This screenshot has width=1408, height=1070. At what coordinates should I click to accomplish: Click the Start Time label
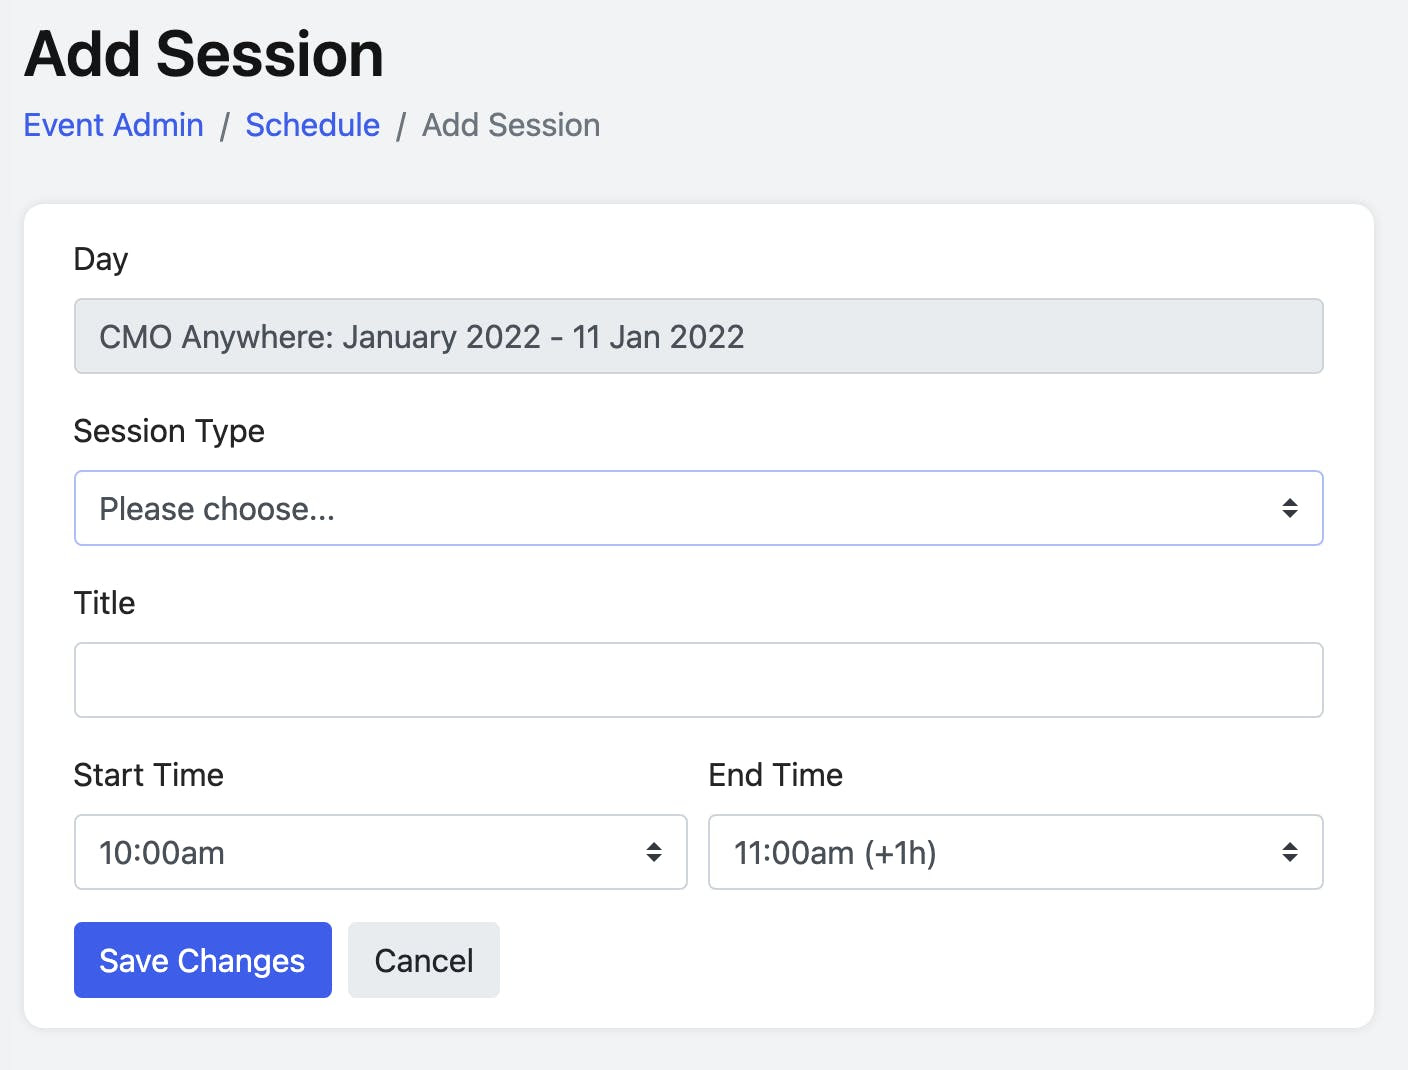click(147, 774)
